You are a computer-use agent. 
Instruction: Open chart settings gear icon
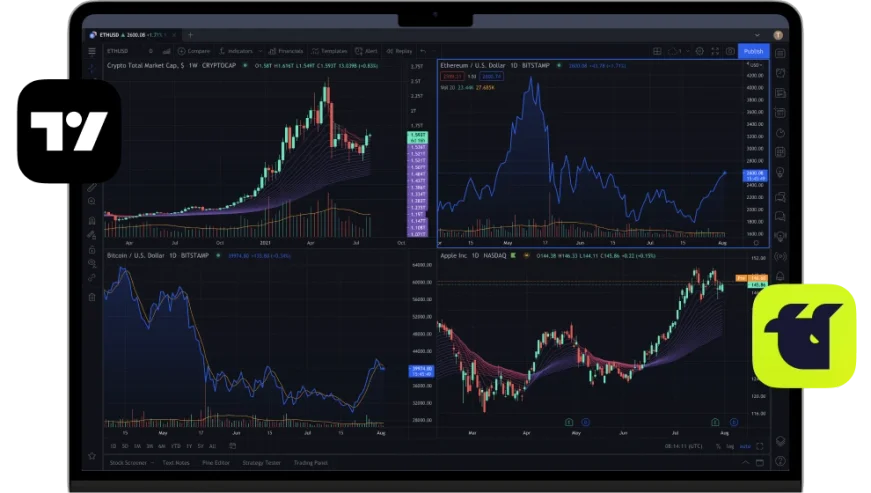tap(700, 51)
